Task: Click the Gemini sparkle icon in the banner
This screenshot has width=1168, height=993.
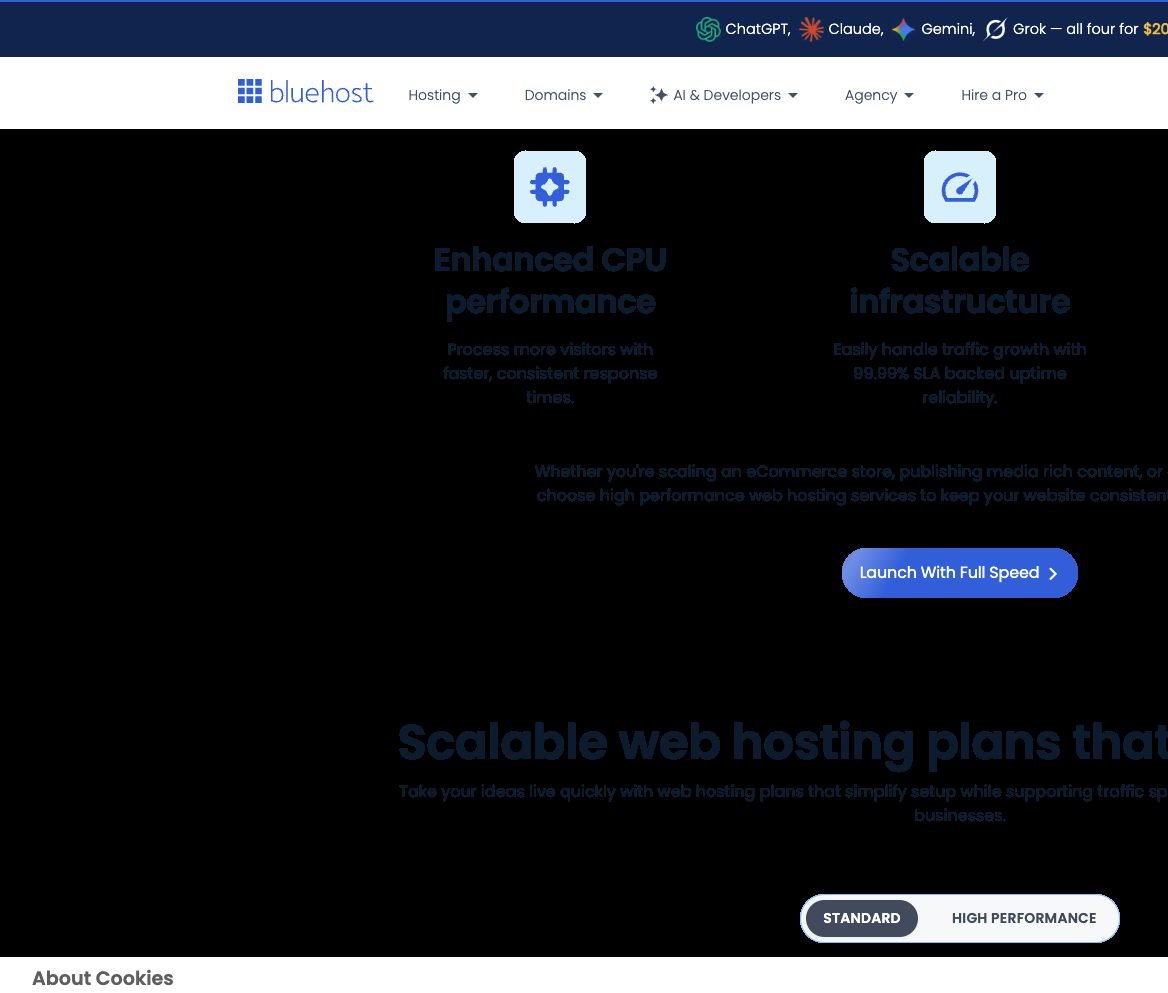Action: tap(903, 29)
